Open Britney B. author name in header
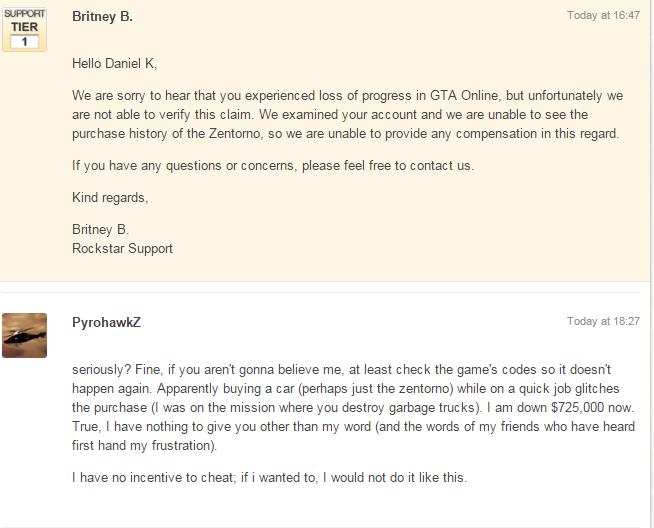 point(102,16)
